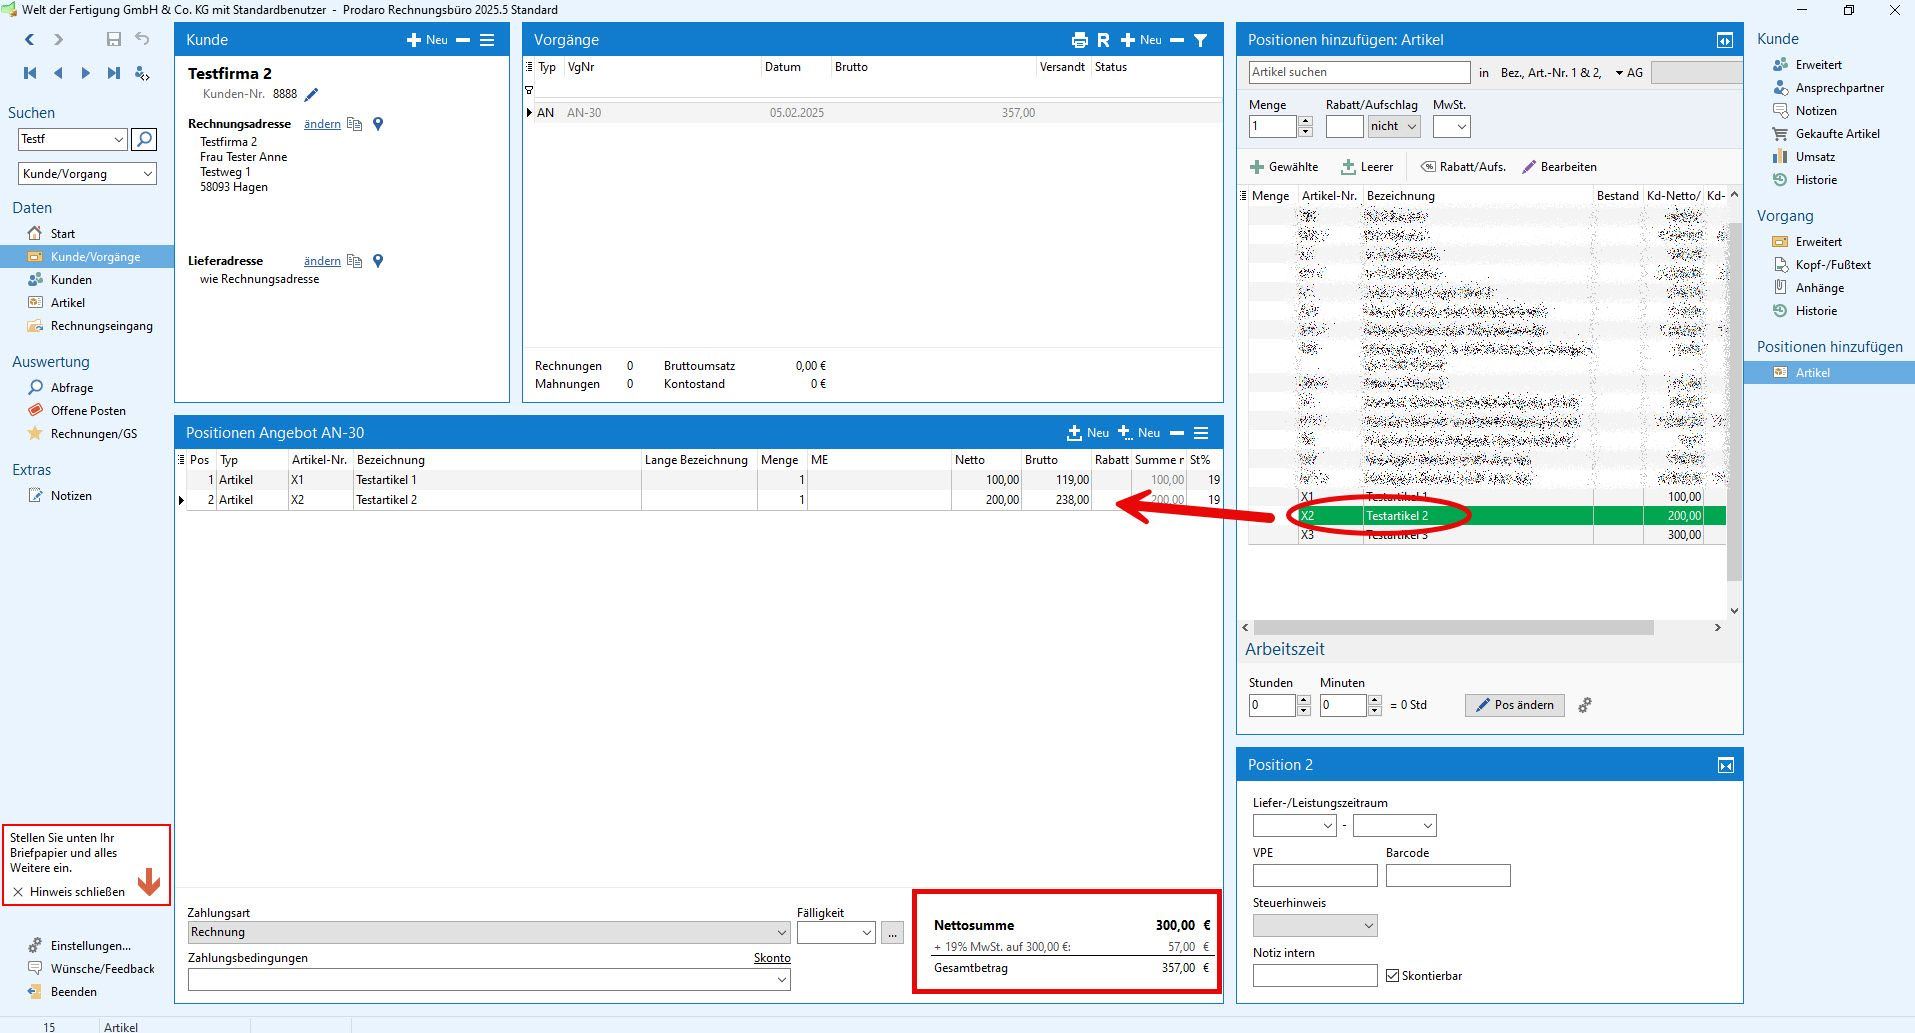Open hamburger menu in Kunde panel header
This screenshot has width=1915, height=1033.
pos(487,40)
